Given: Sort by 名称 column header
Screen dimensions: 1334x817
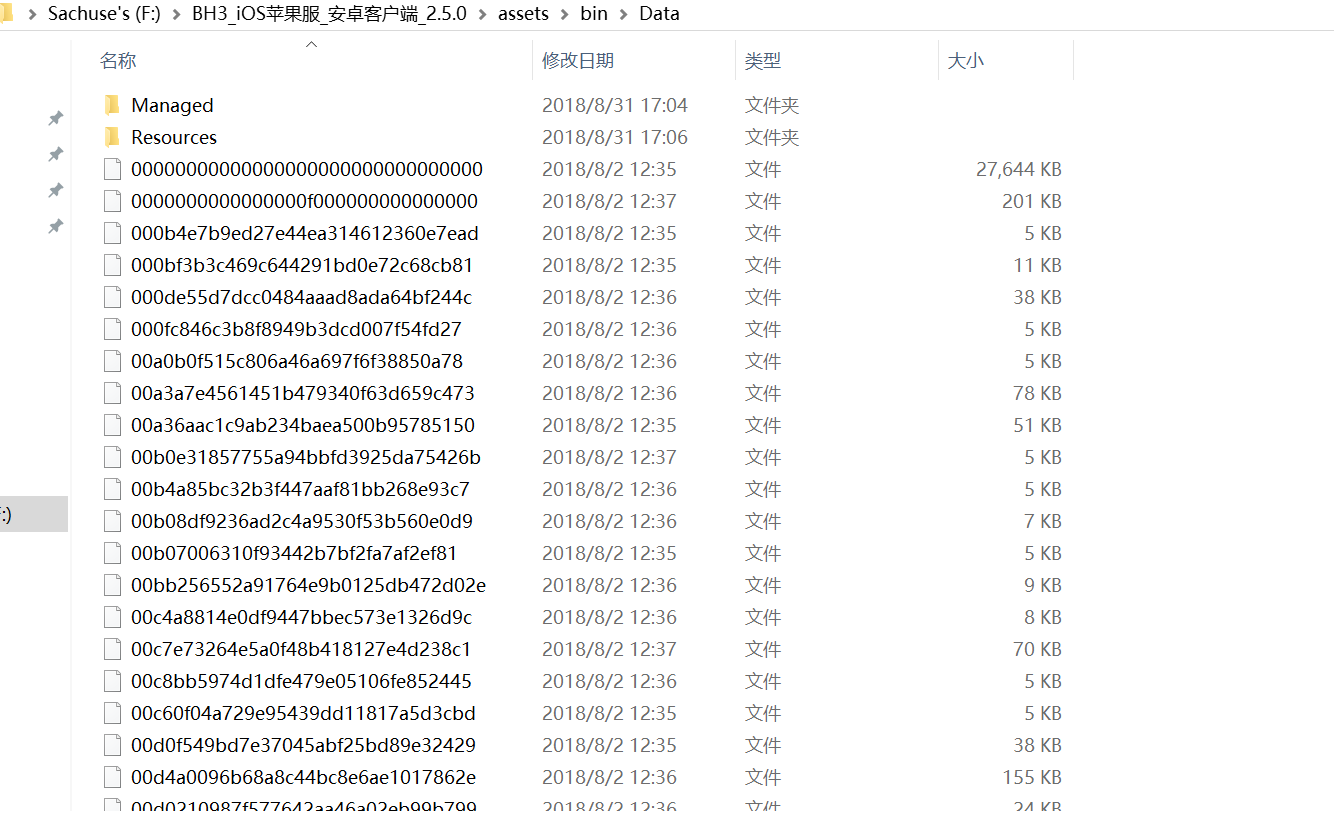Looking at the screenshot, I should click(118, 61).
